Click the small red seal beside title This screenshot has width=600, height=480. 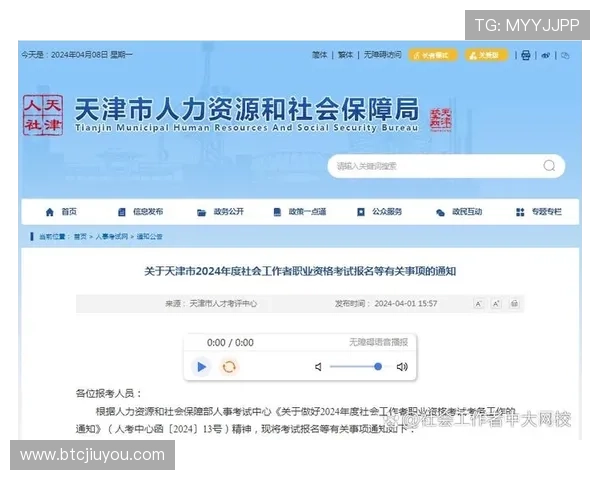click(441, 119)
